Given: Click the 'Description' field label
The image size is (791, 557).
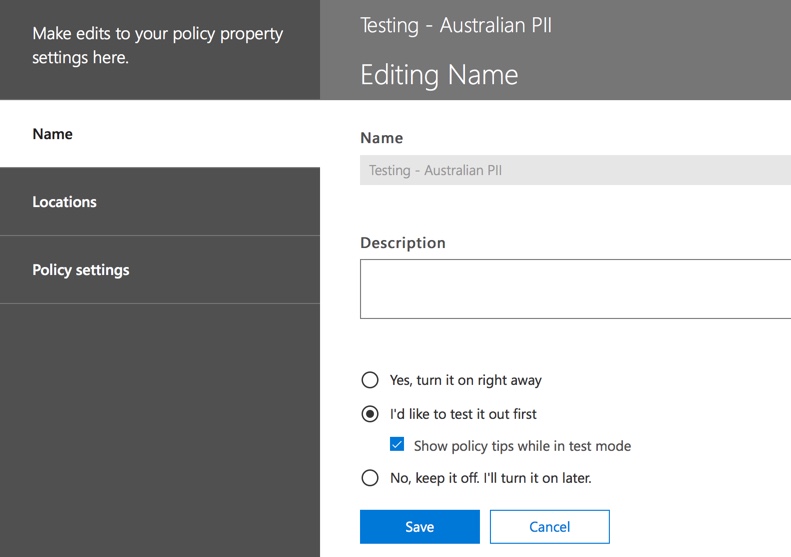Looking at the screenshot, I should click(402, 243).
